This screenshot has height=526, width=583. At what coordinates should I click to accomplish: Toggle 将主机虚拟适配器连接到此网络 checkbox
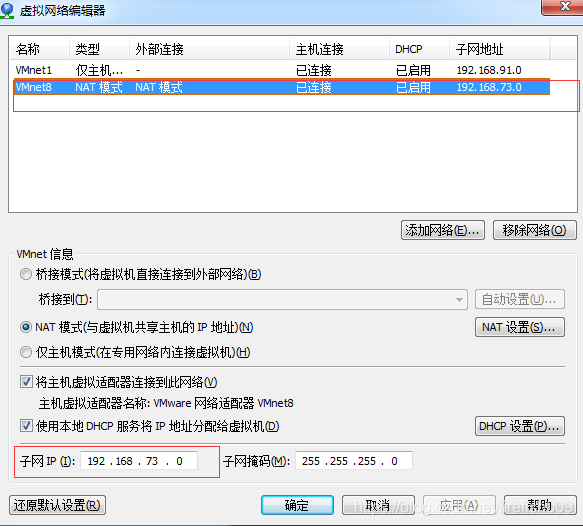click(26, 382)
